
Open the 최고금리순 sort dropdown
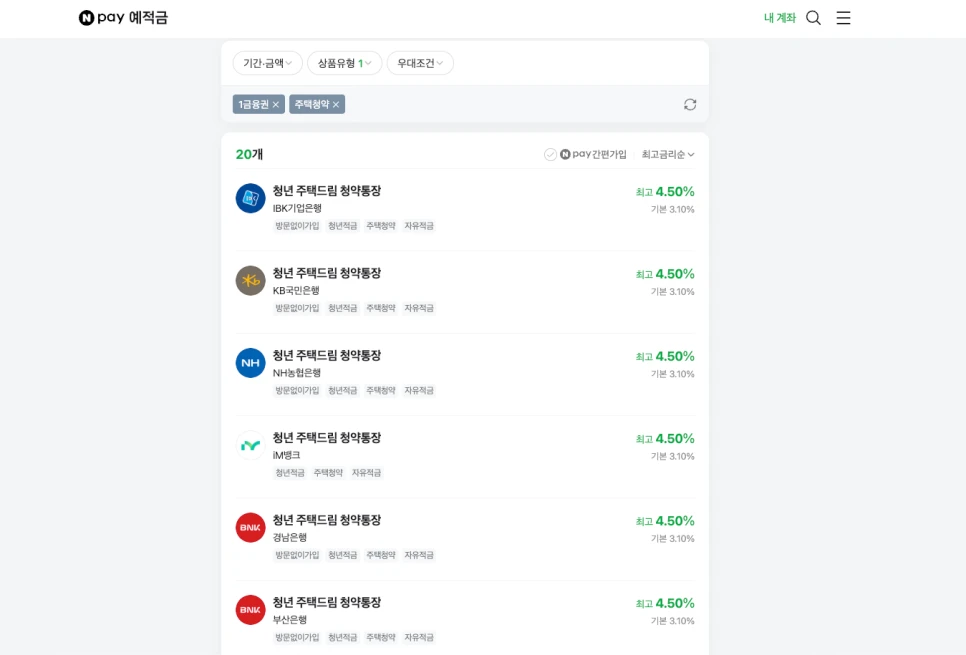pos(668,154)
